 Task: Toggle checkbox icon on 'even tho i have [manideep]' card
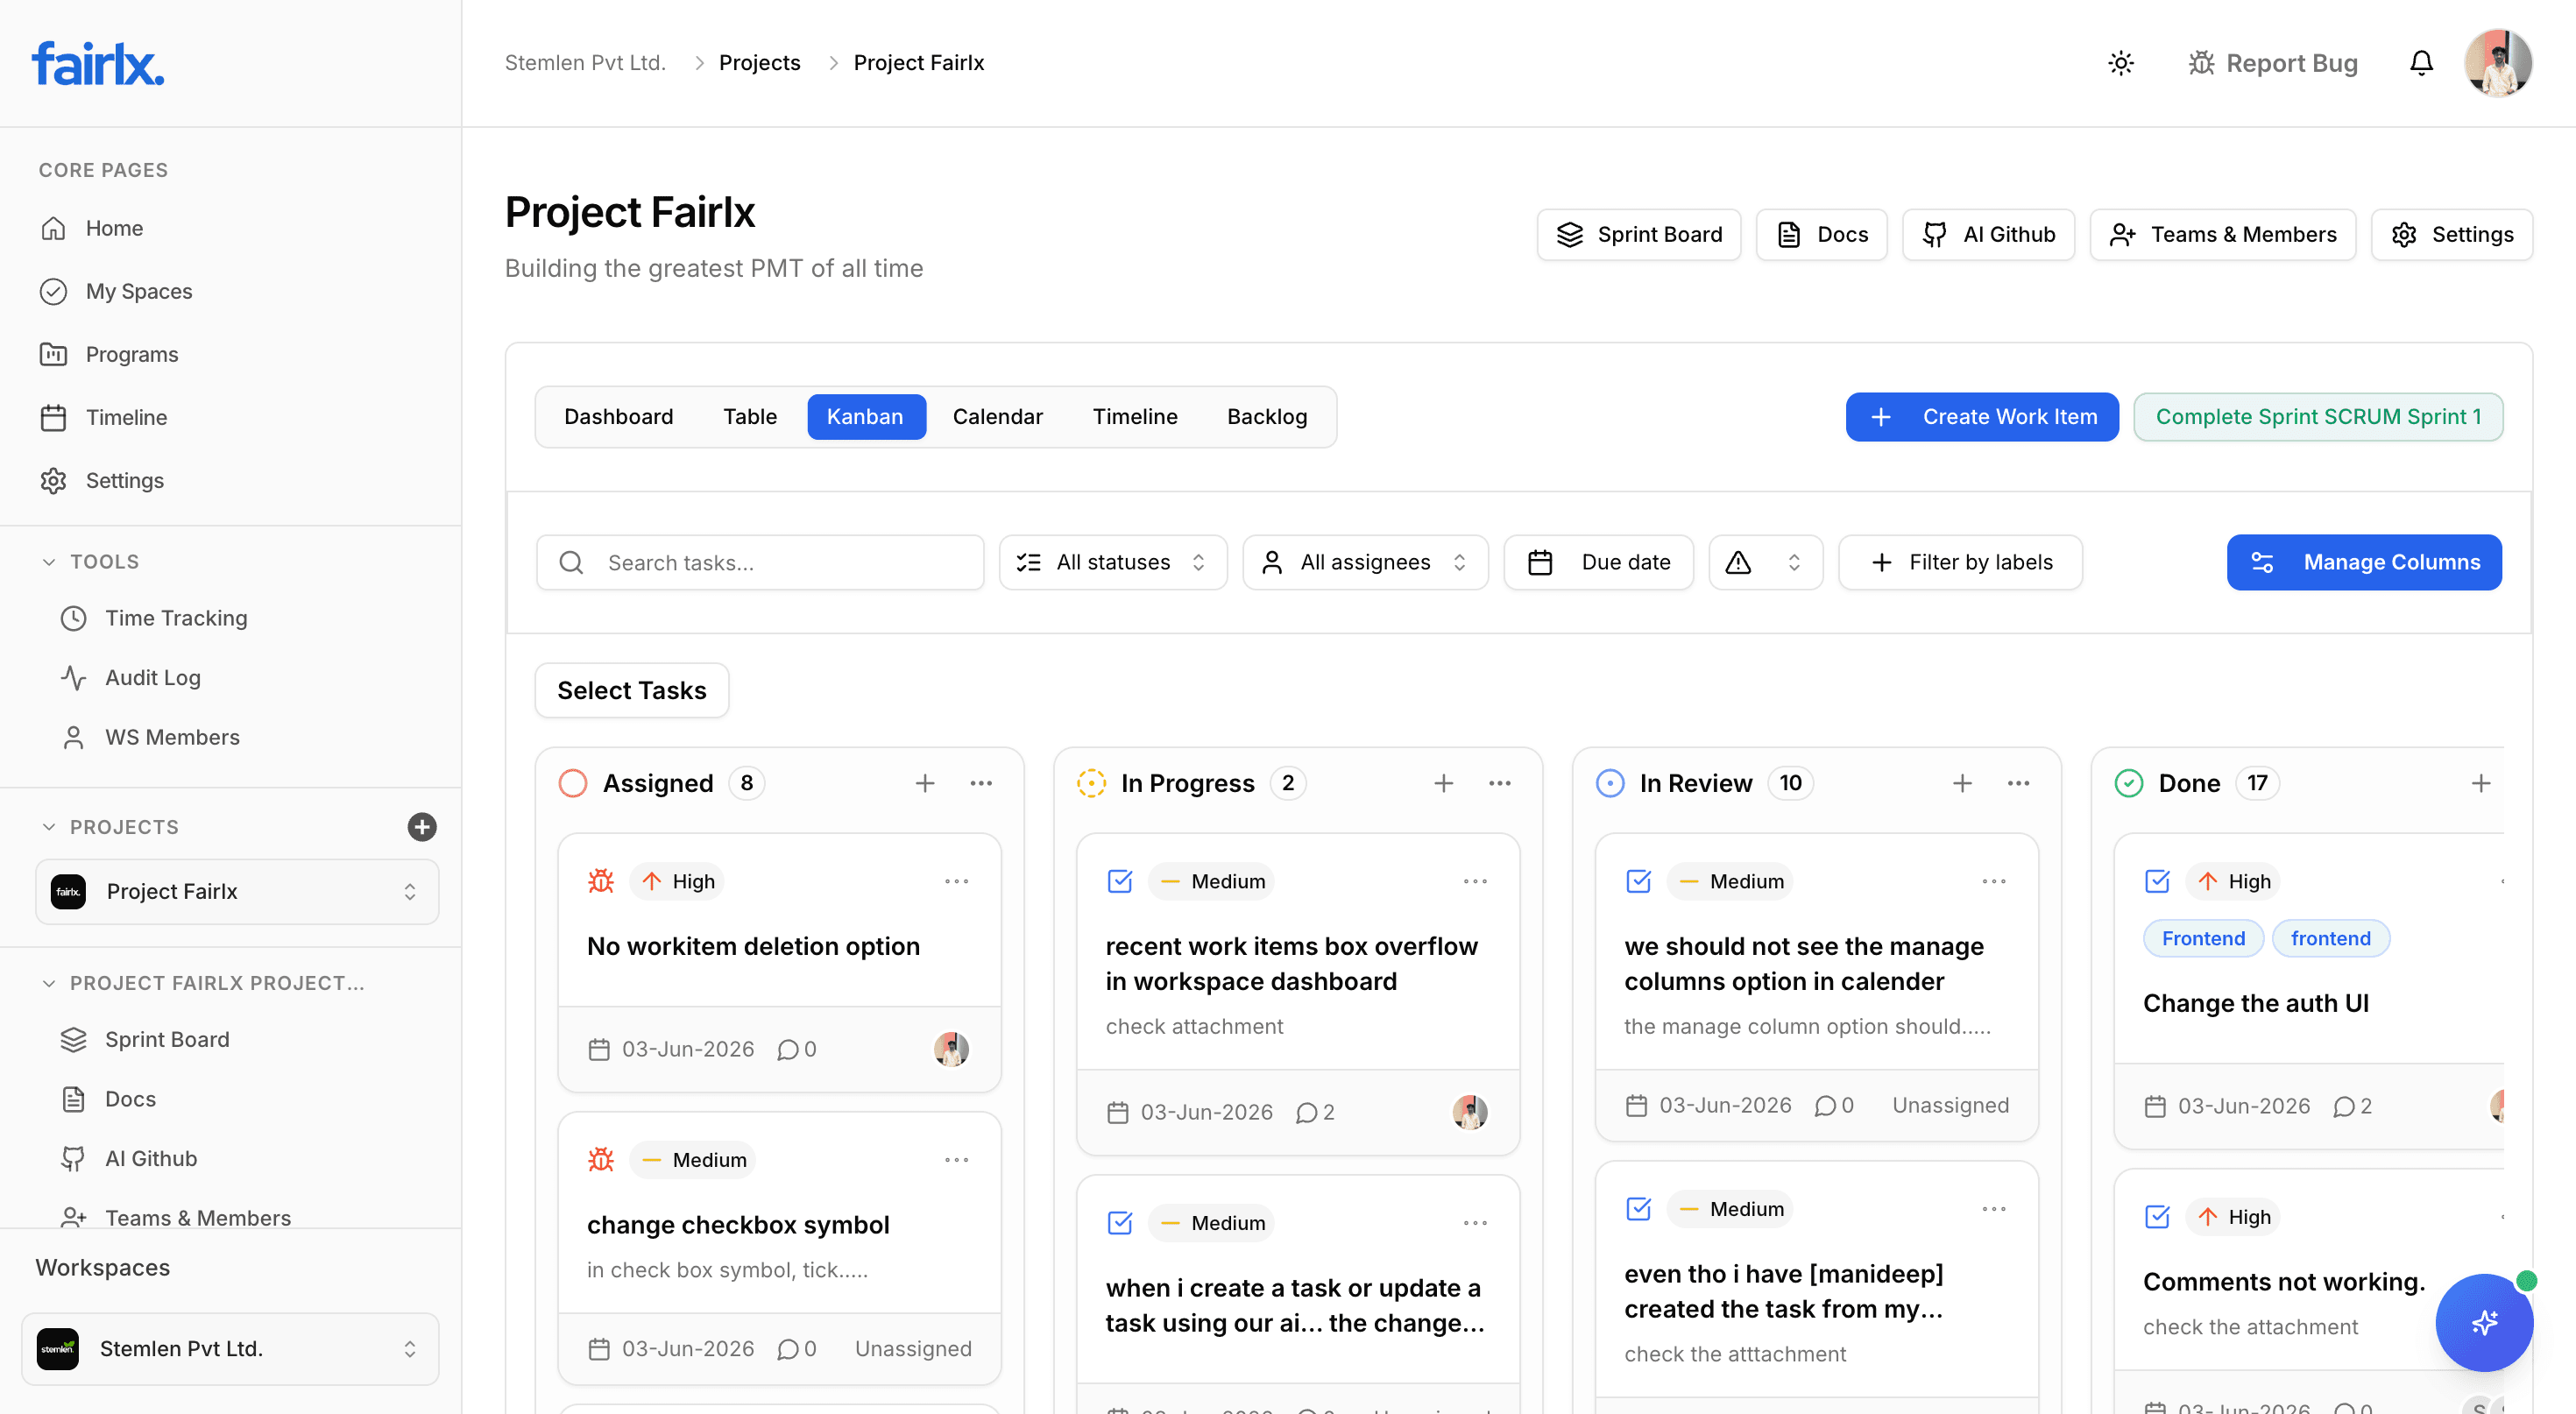tap(1639, 1209)
